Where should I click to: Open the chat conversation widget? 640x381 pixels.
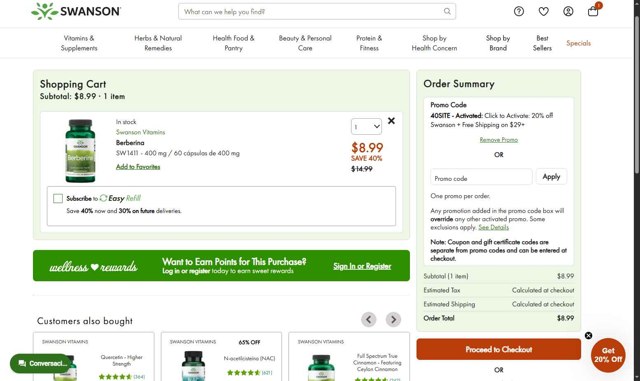click(x=41, y=363)
